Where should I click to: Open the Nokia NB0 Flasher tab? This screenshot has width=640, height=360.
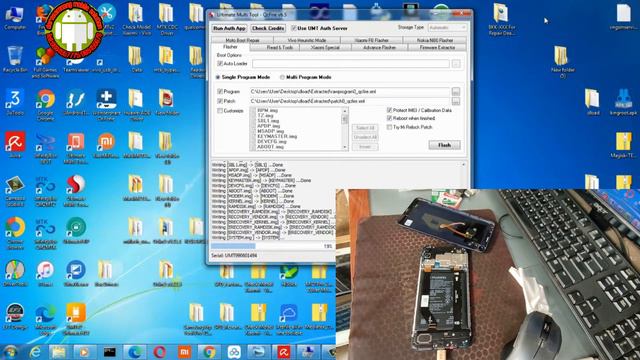435,40
